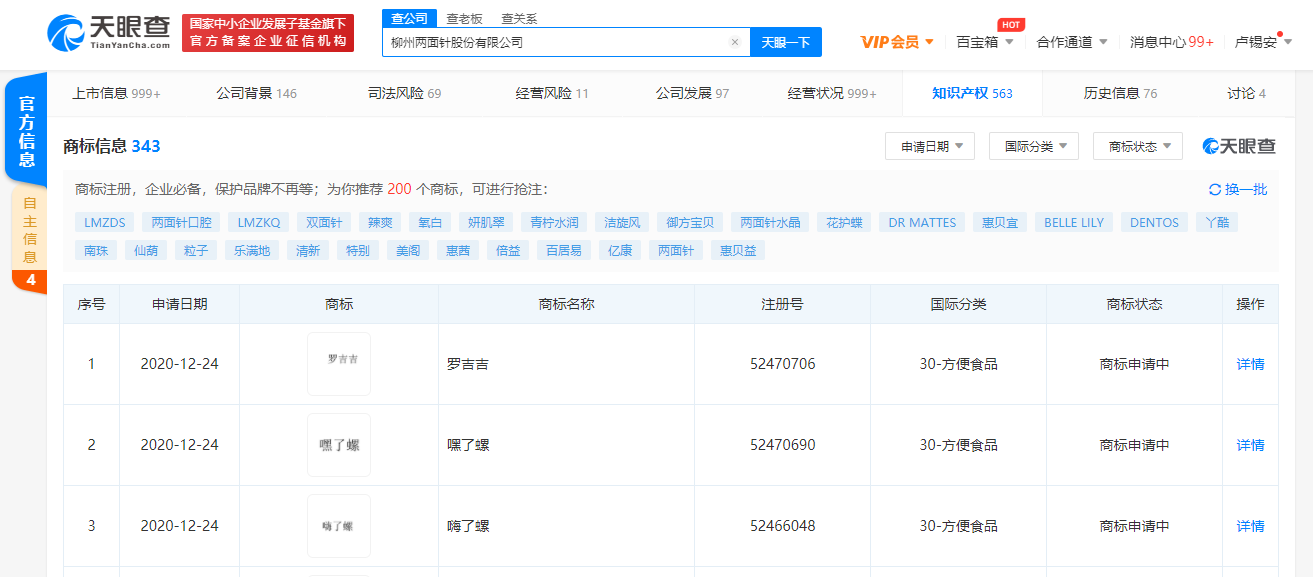Expand the 申请日期 filter dropdown
Viewport: 1313px width, 577px height.
(x=930, y=146)
